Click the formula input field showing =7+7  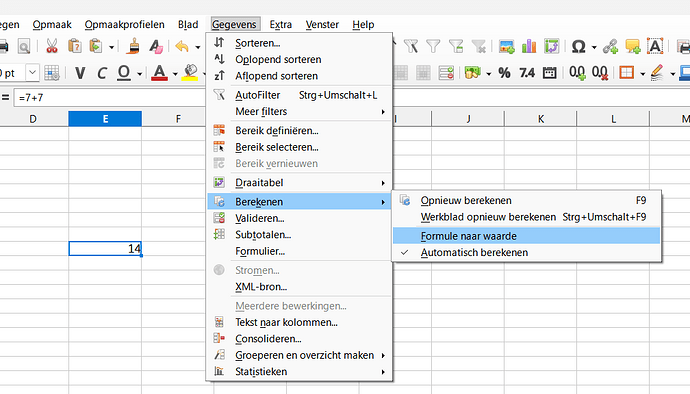coord(110,97)
